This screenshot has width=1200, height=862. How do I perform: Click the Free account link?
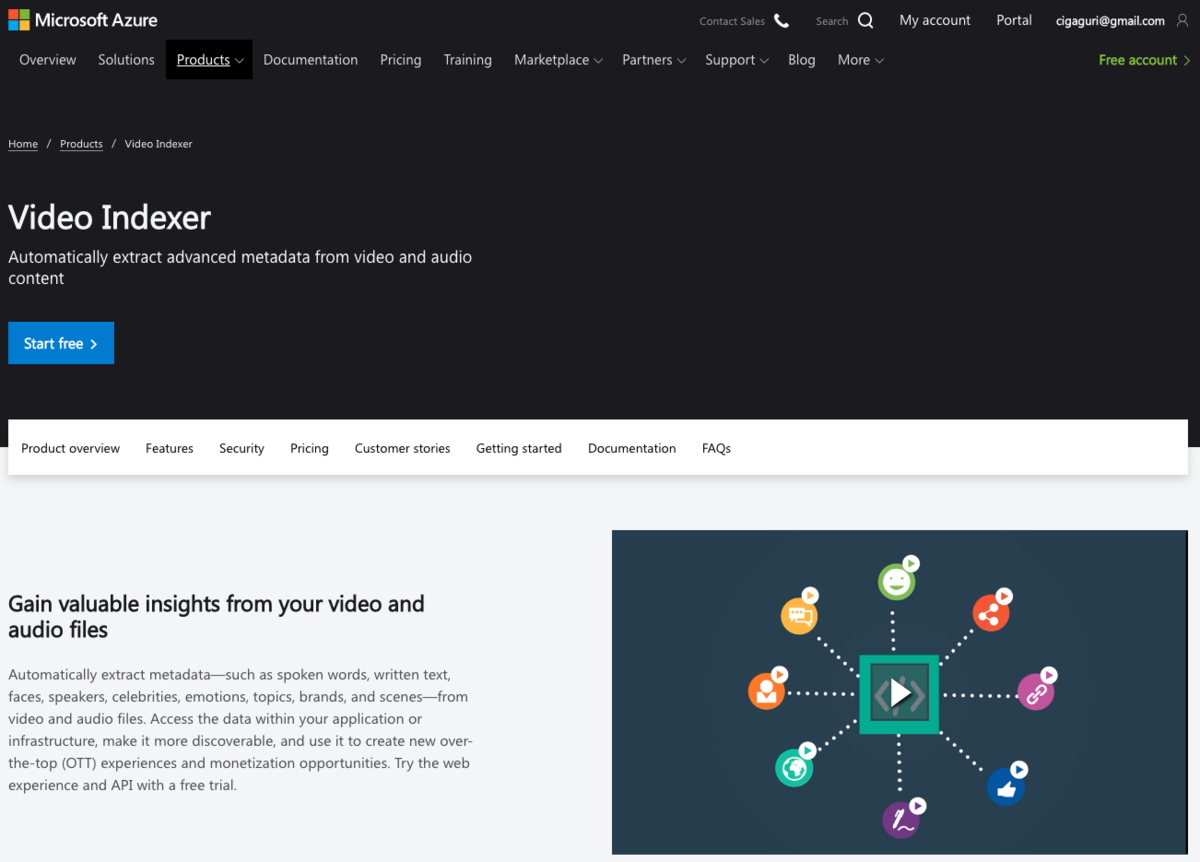1144,60
